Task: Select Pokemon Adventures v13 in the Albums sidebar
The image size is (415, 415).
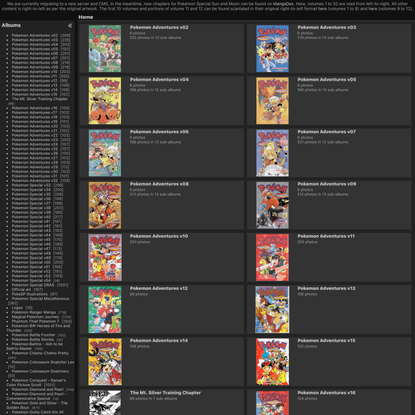Action: coord(35,85)
